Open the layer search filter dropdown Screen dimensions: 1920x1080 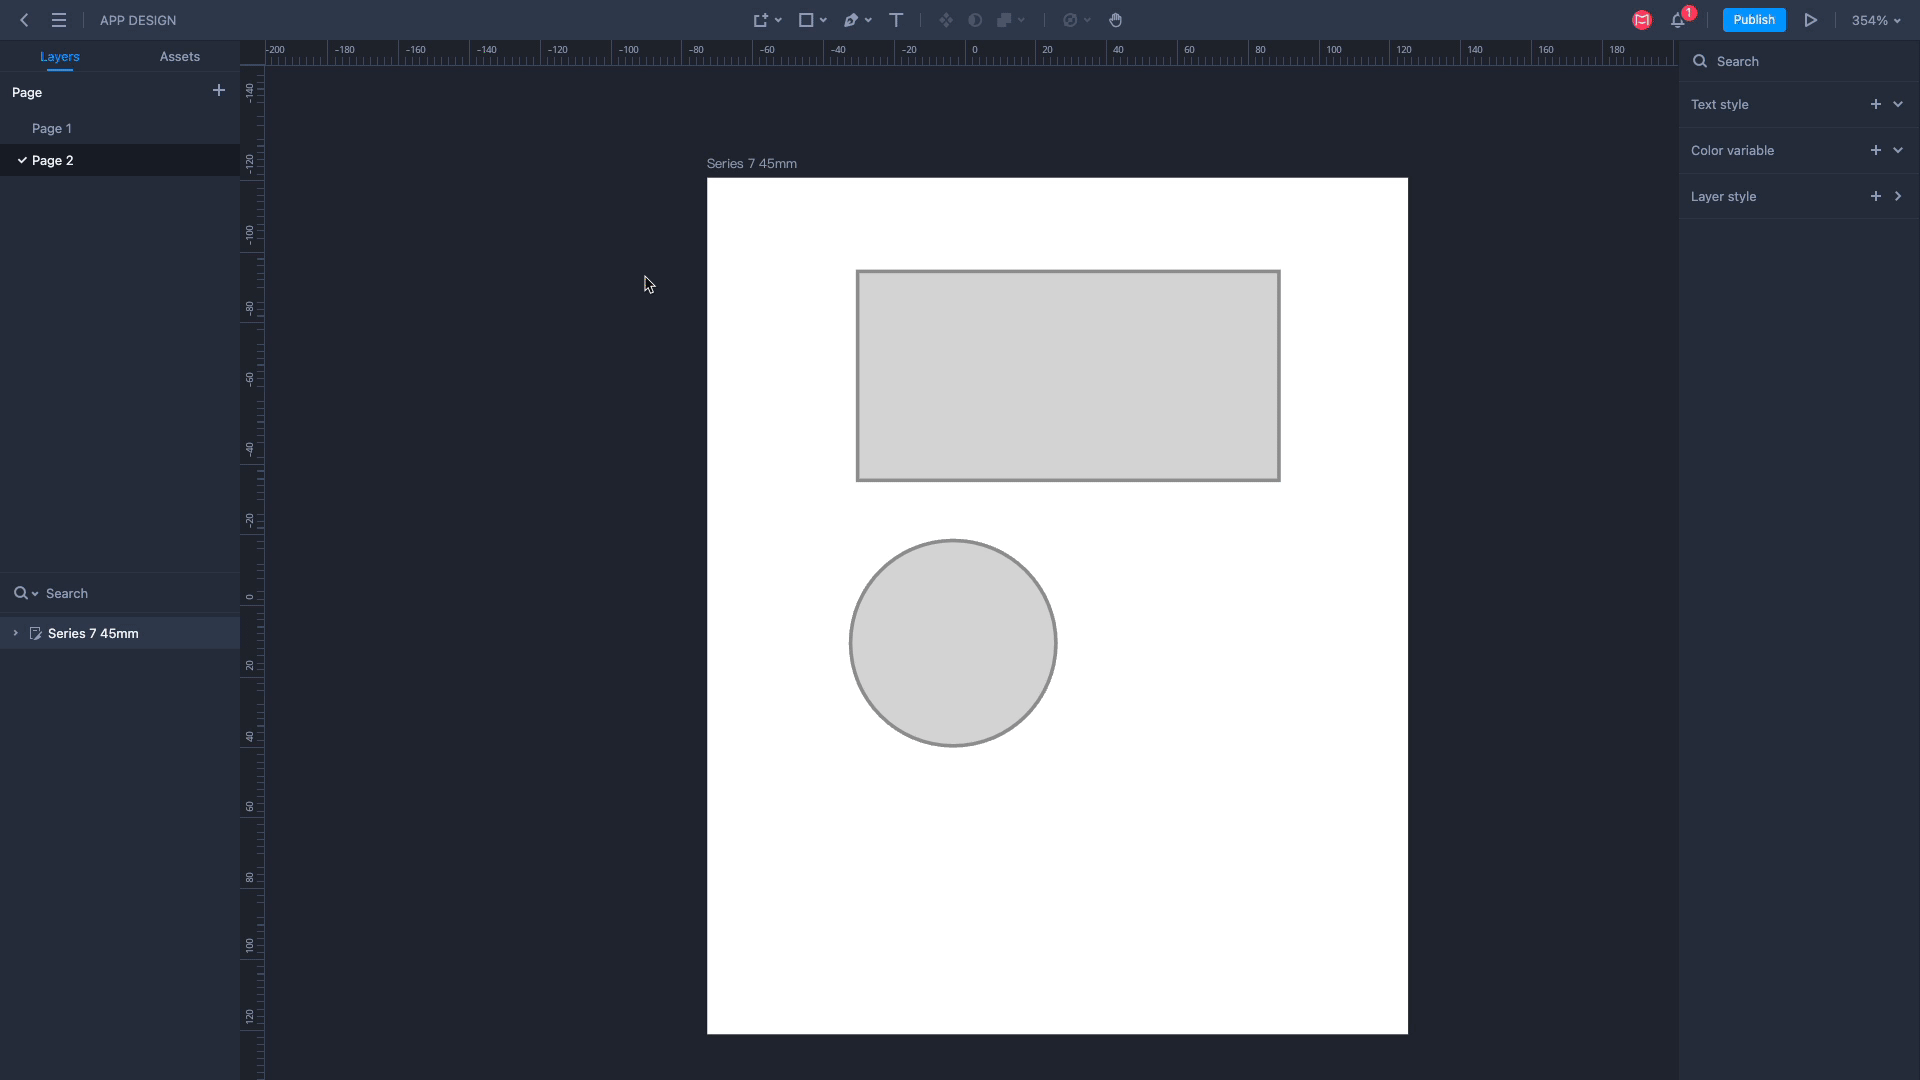pyautogui.click(x=26, y=593)
